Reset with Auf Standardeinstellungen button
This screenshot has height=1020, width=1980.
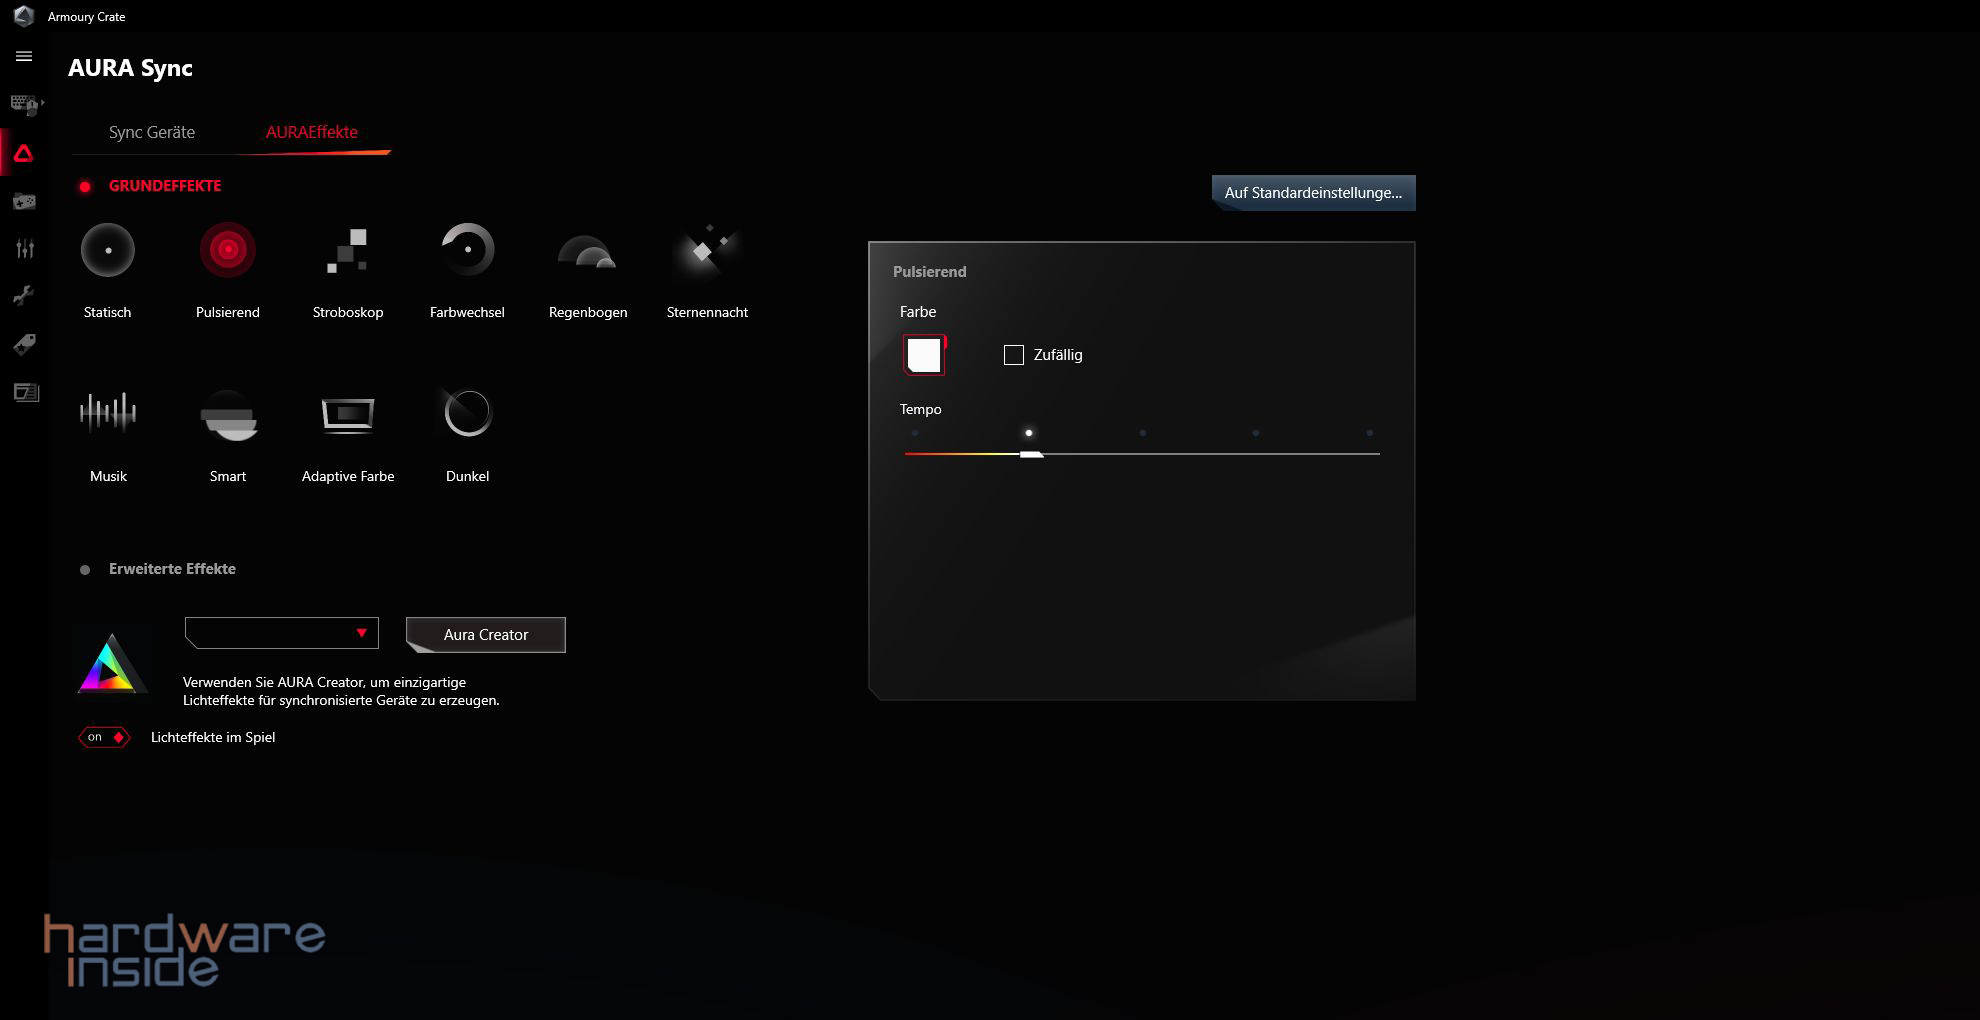[1313, 193]
